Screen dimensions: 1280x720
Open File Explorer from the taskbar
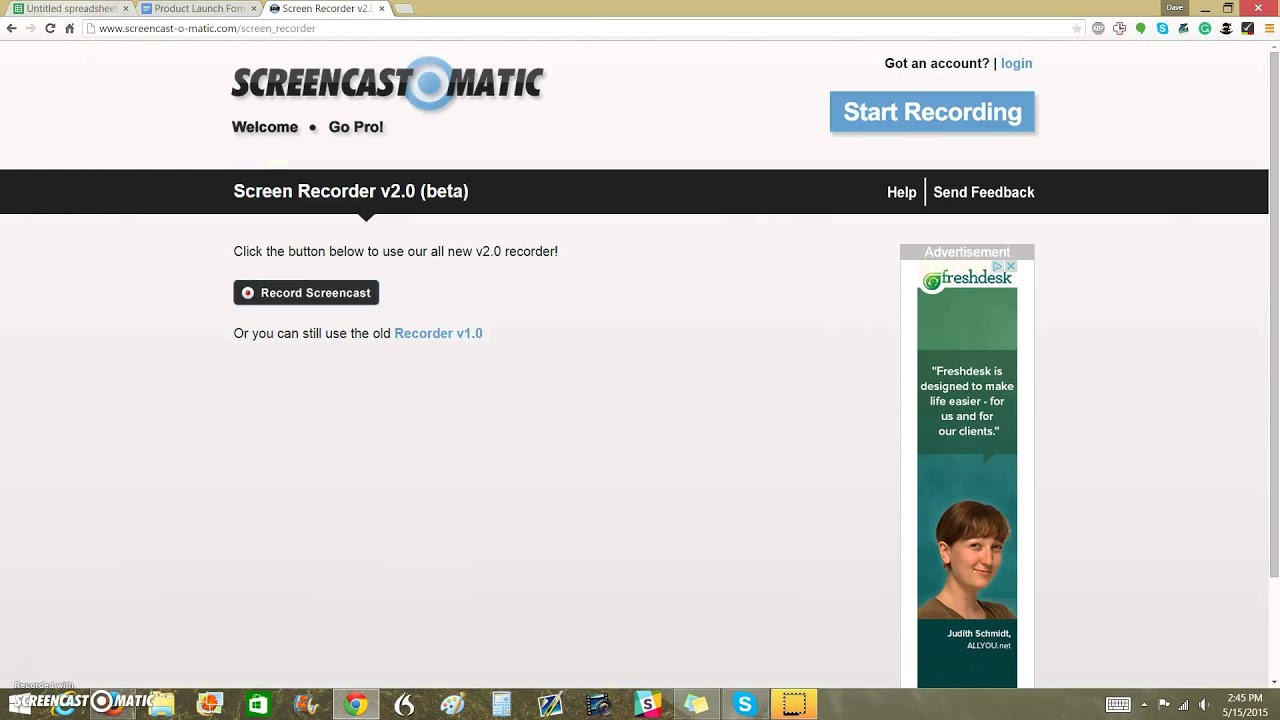(161, 705)
